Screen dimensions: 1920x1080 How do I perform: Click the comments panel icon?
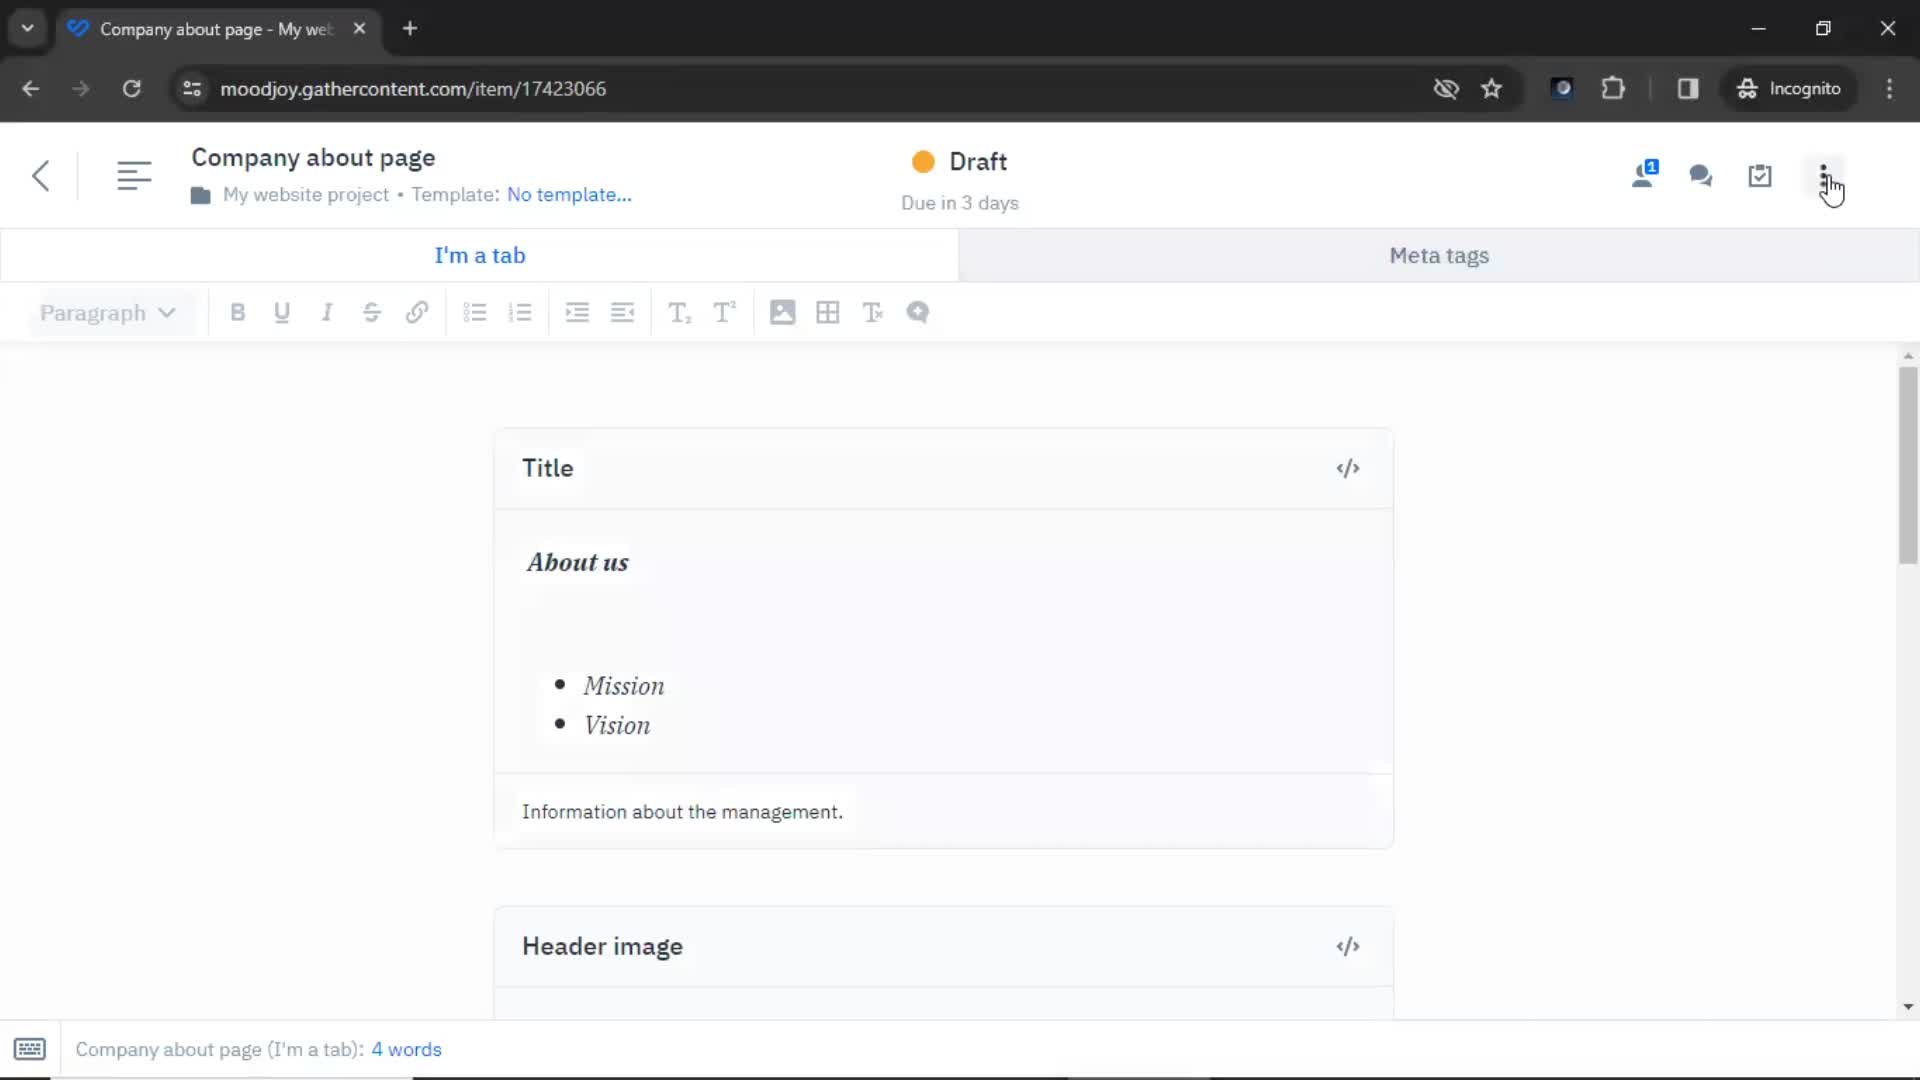pos(1702,174)
